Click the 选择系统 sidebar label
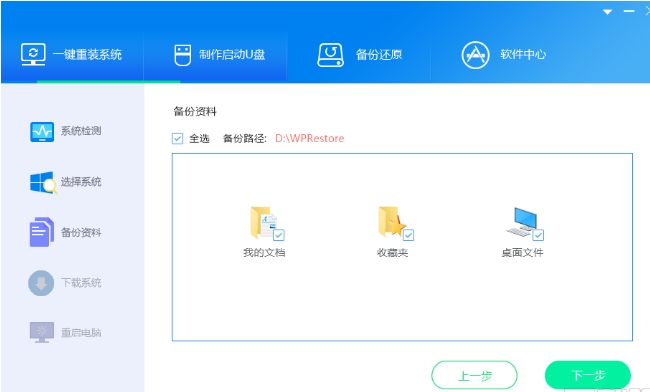 tap(81, 182)
